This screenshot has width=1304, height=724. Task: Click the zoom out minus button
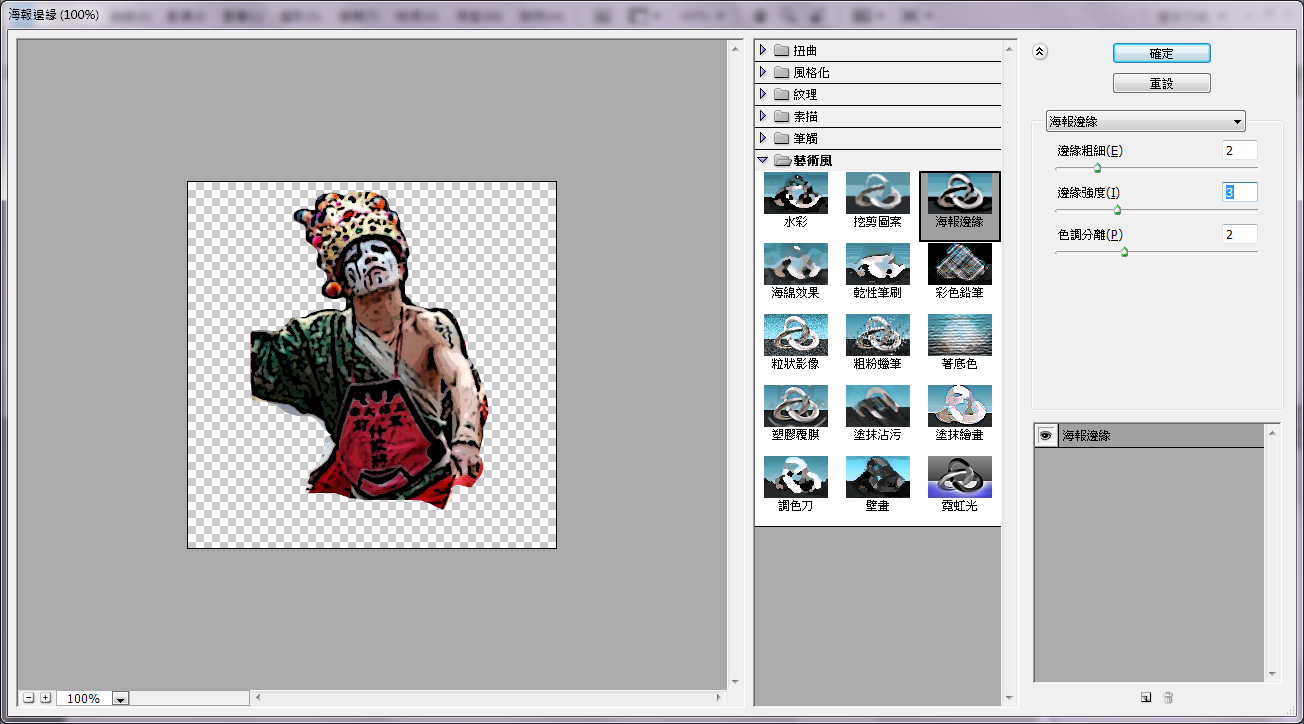coord(28,698)
